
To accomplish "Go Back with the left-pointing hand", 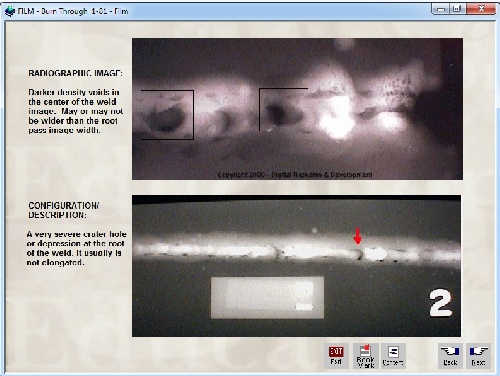I will click(x=450, y=356).
